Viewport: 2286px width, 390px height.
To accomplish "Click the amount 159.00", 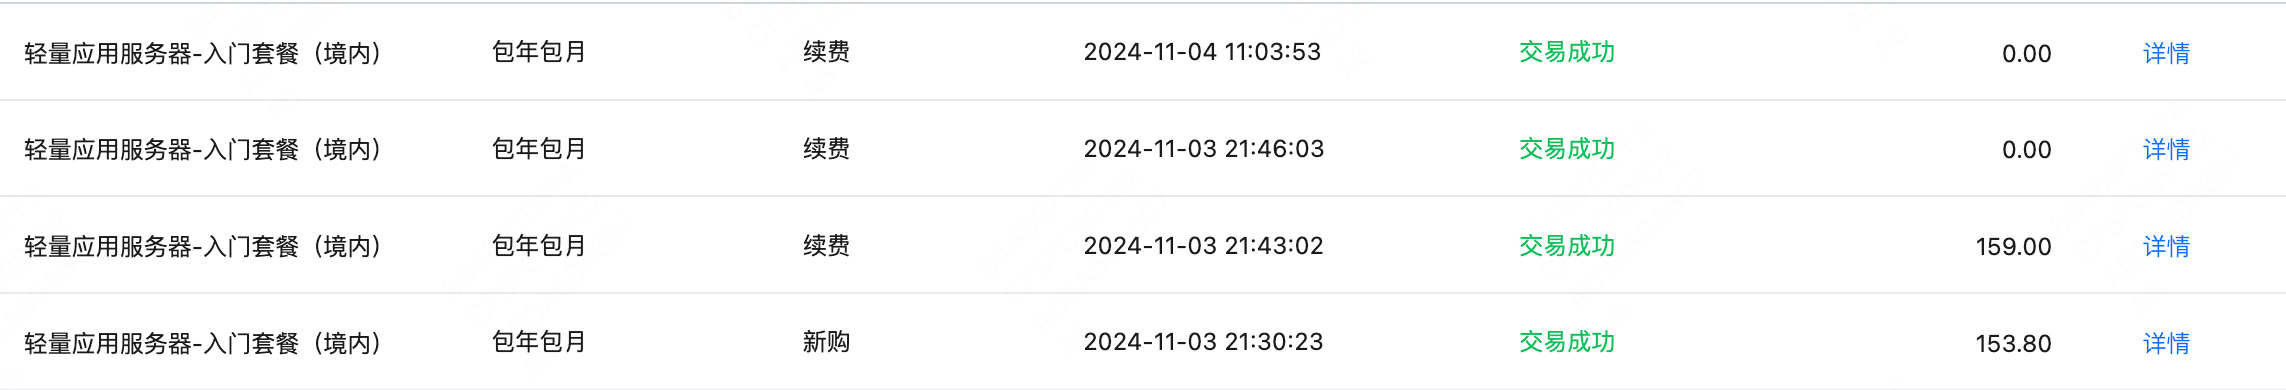I will pos(2013,247).
